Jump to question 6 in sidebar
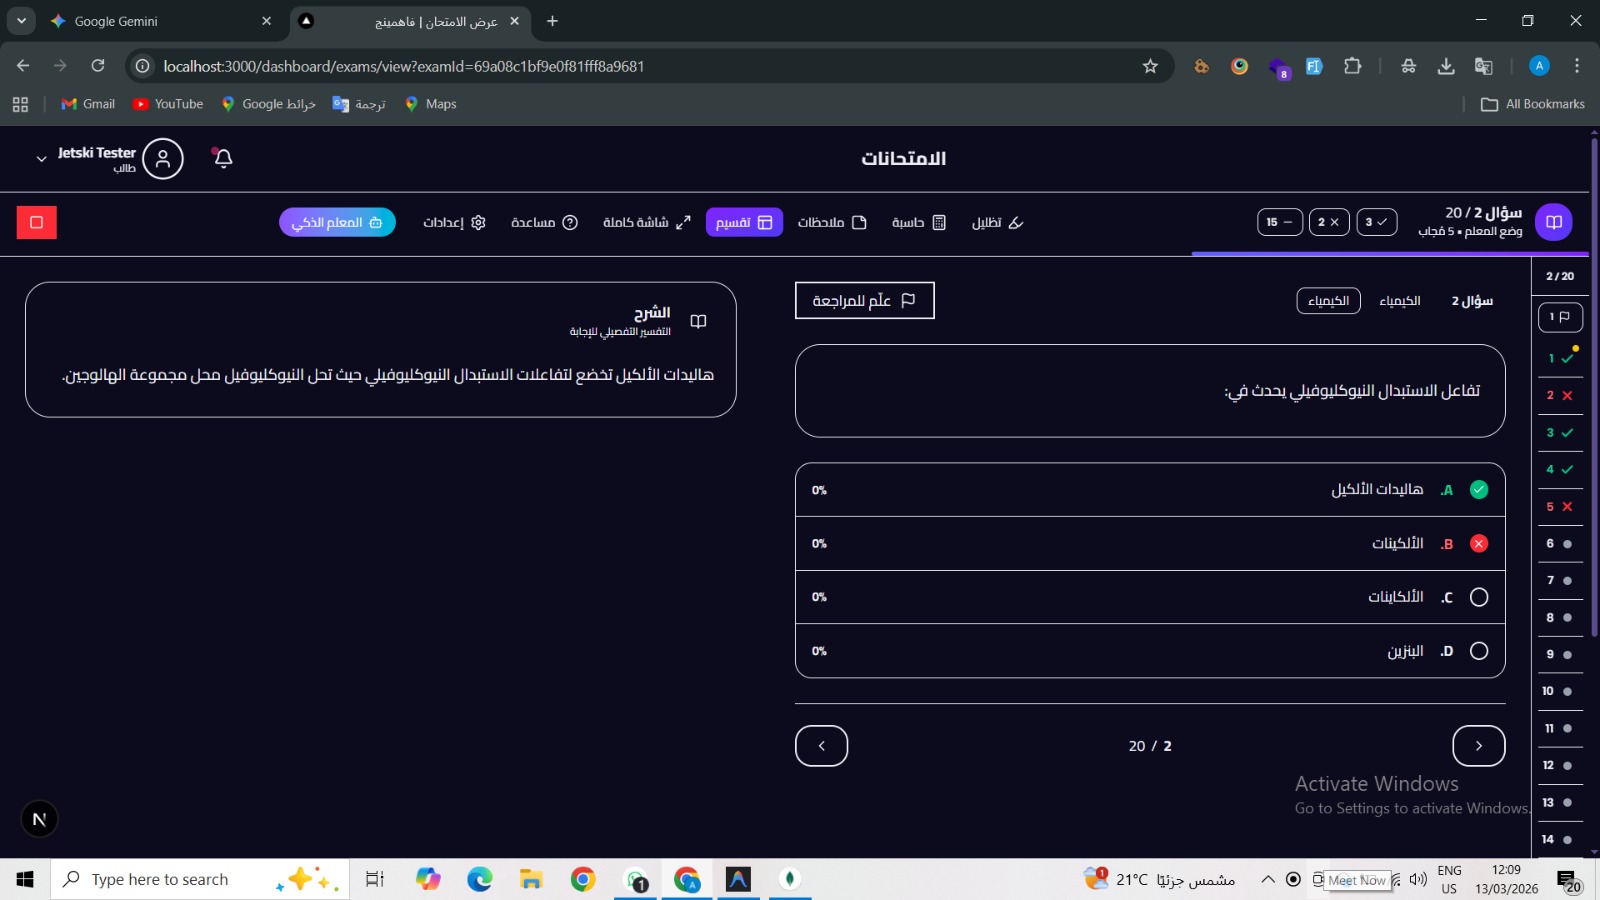1600x900 pixels. pos(1560,544)
